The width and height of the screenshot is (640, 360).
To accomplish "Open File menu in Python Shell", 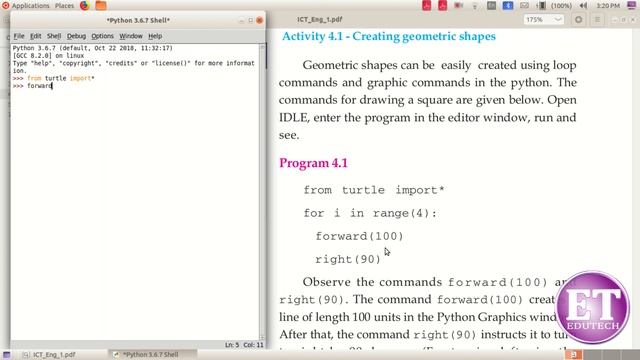I will [x=19, y=36].
